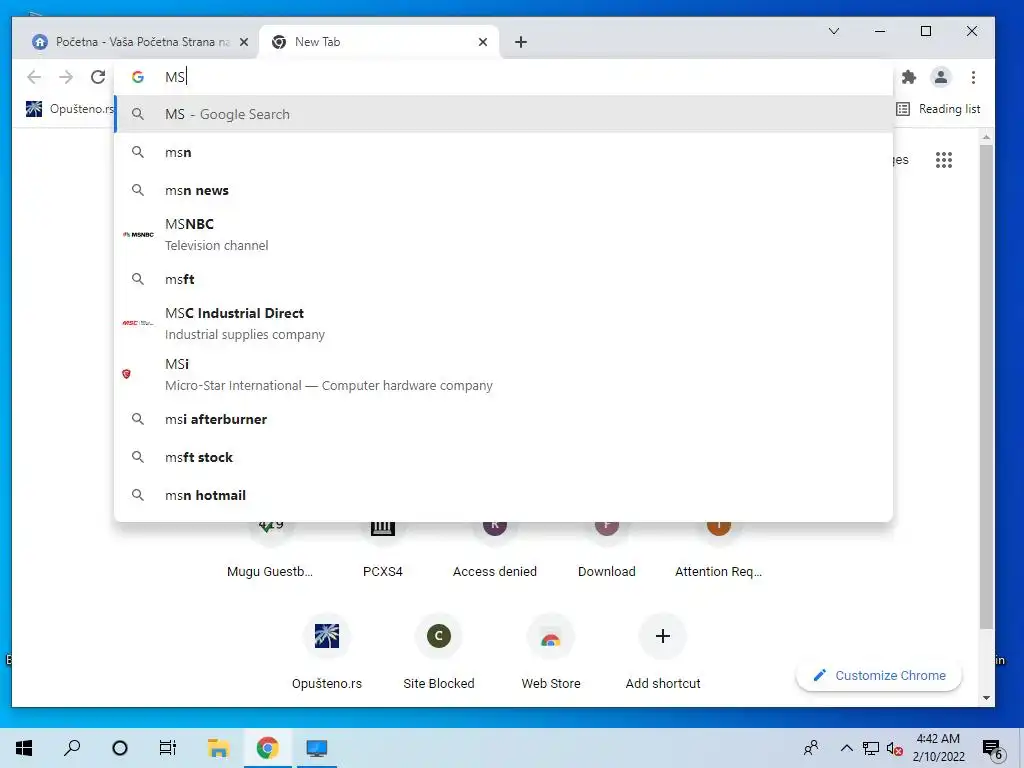
Task: Click the Chrome taskbar icon
Action: click(x=267, y=748)
